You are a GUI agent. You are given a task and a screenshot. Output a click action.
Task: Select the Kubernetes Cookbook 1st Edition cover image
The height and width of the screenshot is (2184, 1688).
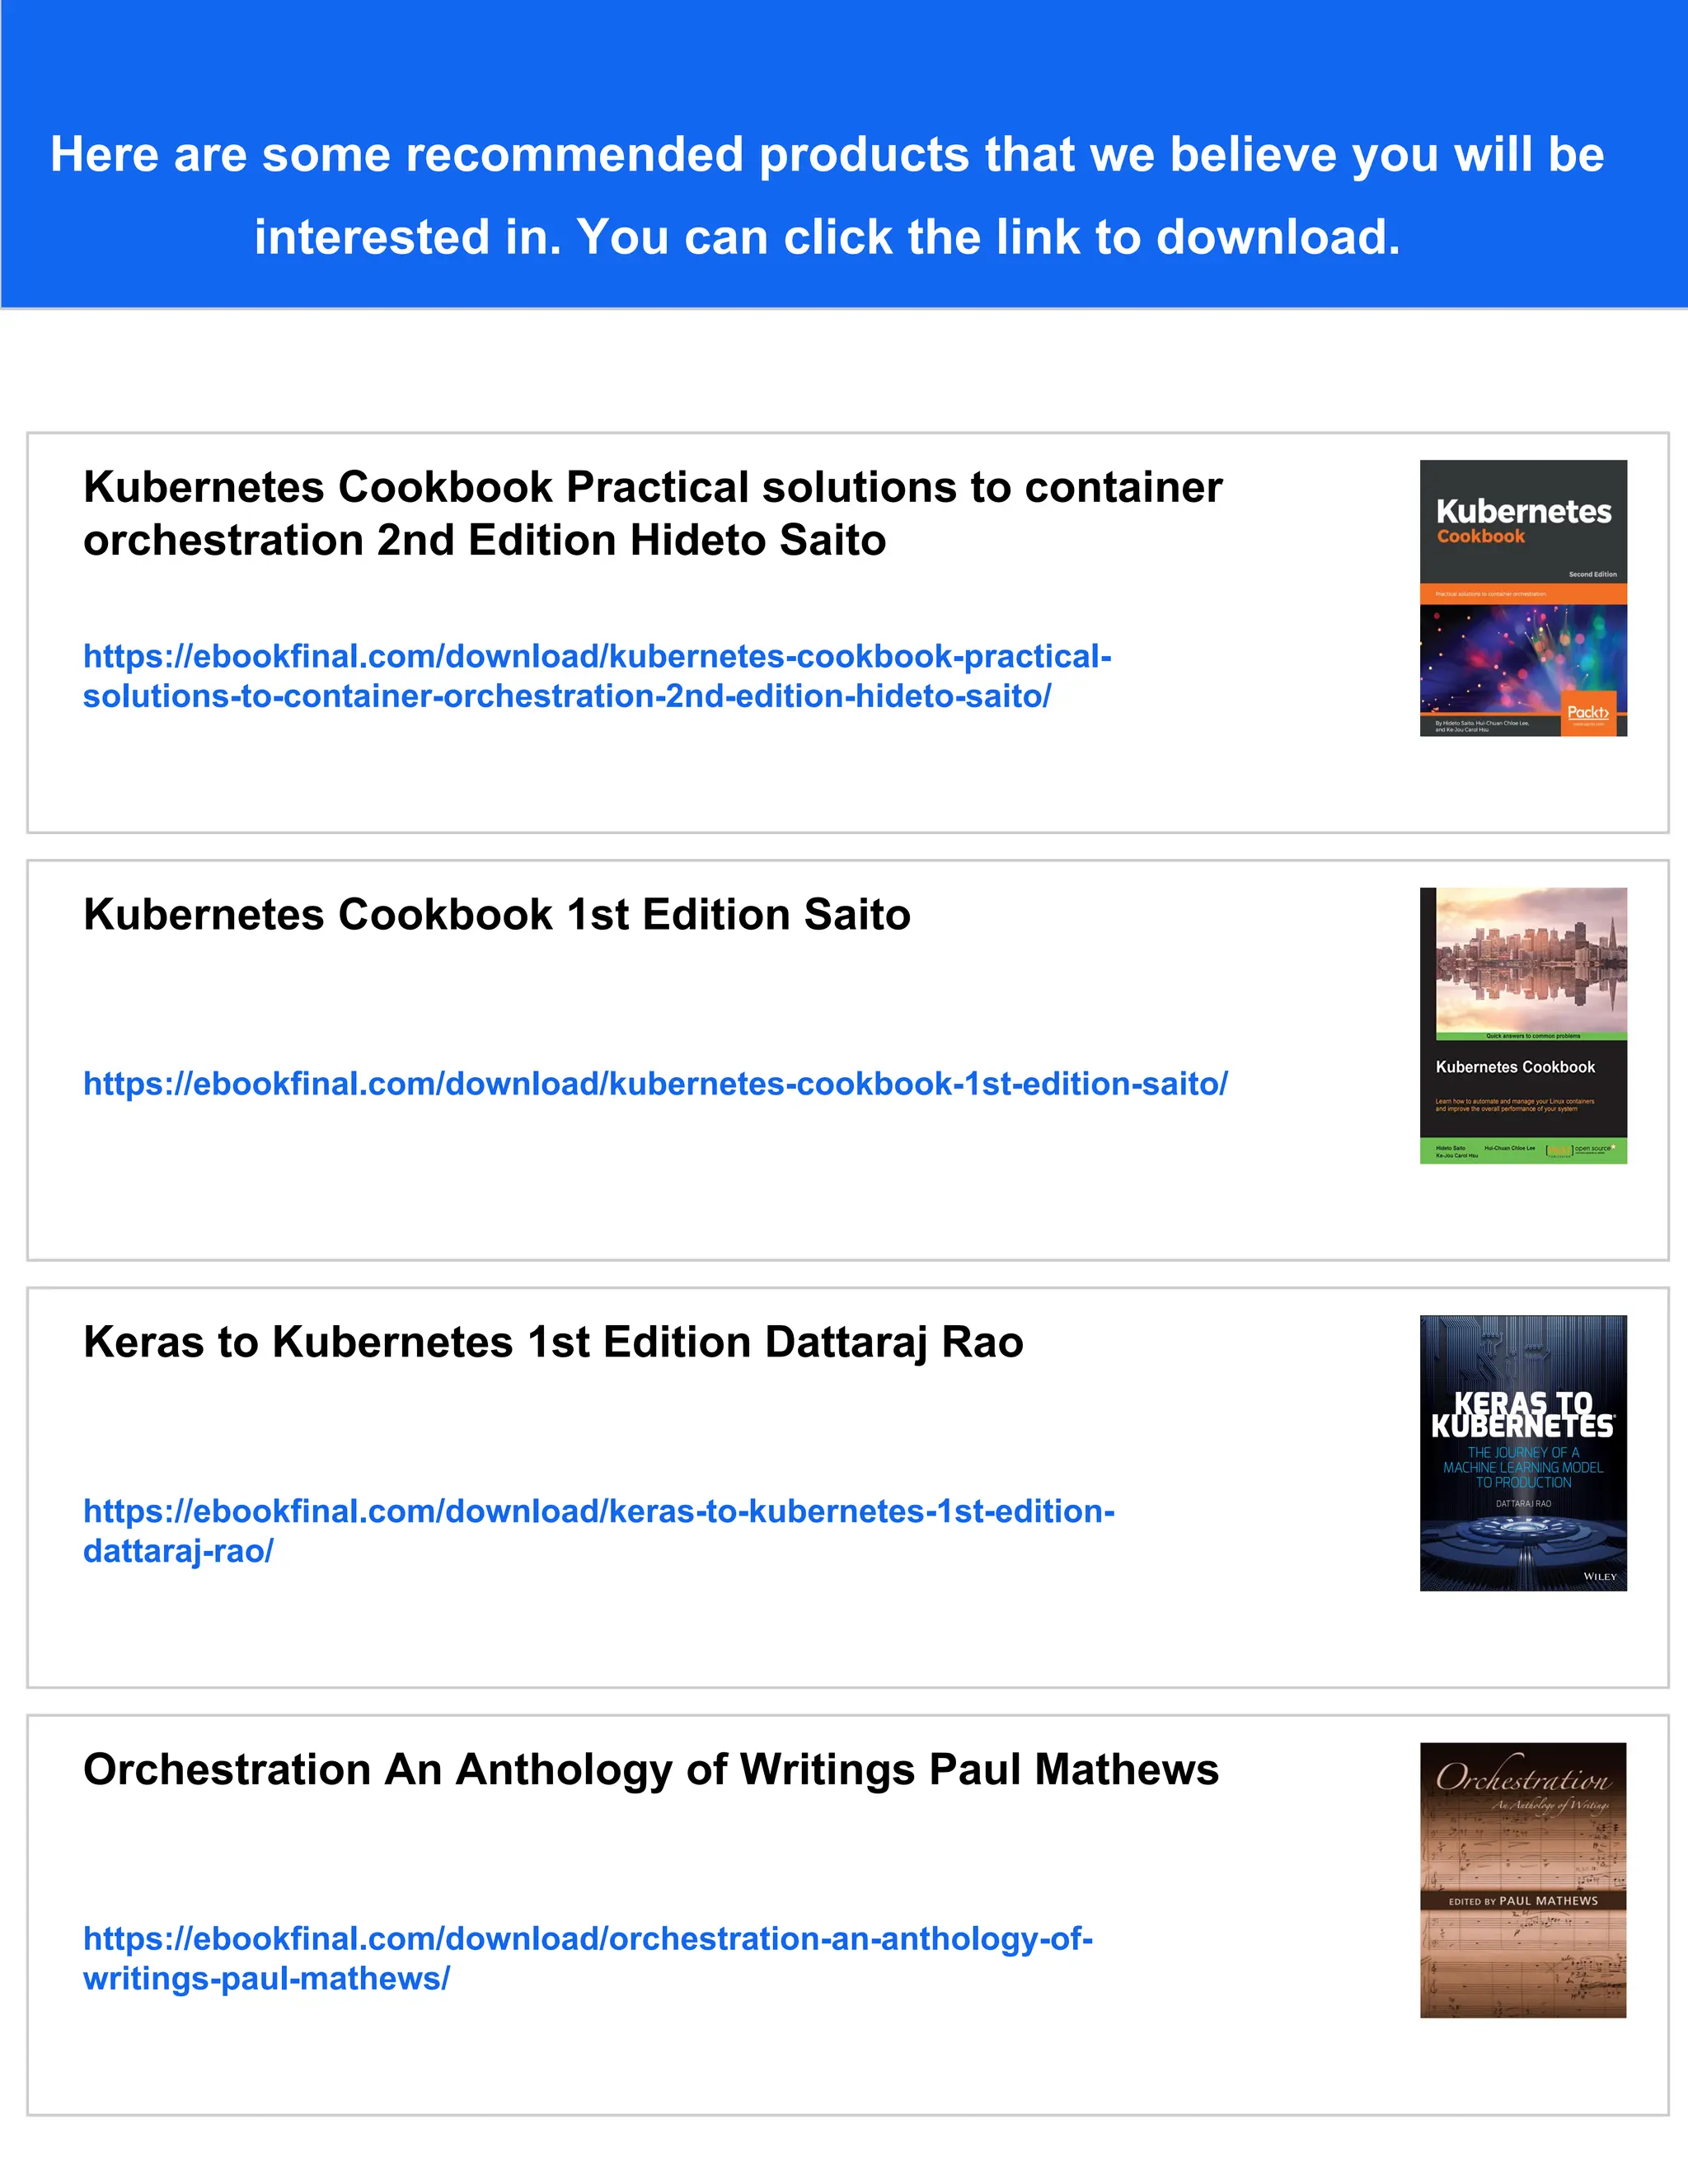tap(1523, 1025)
